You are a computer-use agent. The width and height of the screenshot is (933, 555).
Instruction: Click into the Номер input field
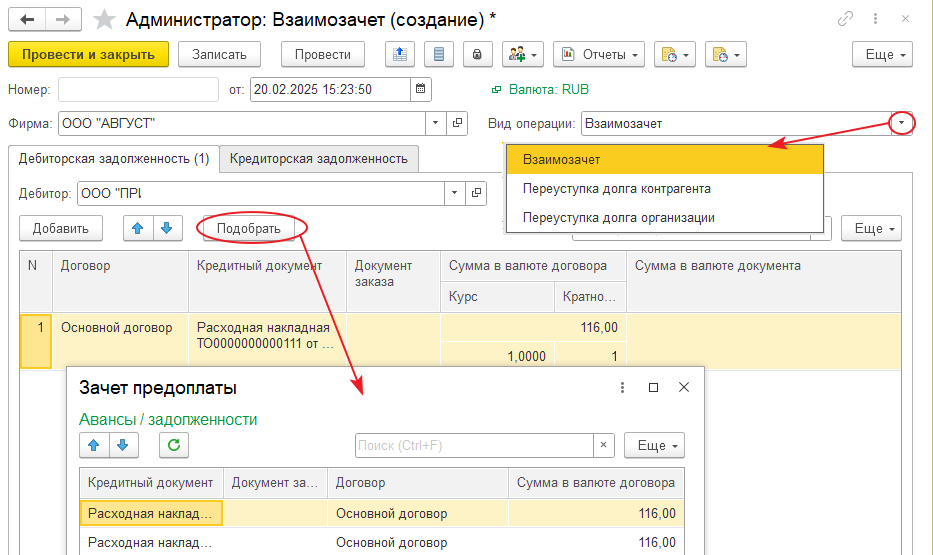tap(138, 90)
